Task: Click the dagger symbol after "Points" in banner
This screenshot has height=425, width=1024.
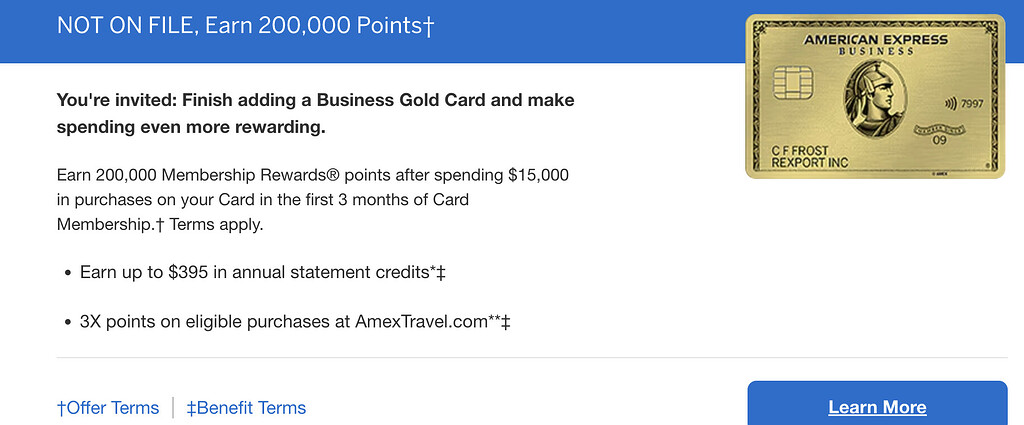Action: [429, 26]
